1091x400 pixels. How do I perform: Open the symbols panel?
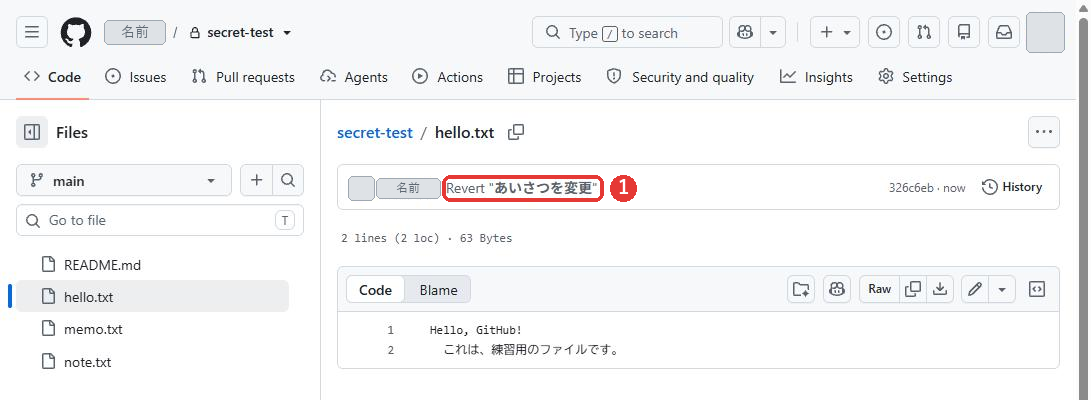tap(1037, 289)
